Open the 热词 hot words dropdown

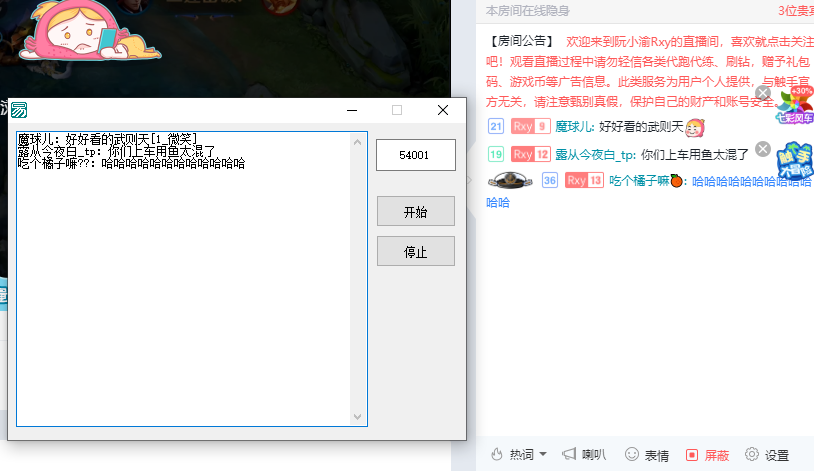click(x=543, y=454)
